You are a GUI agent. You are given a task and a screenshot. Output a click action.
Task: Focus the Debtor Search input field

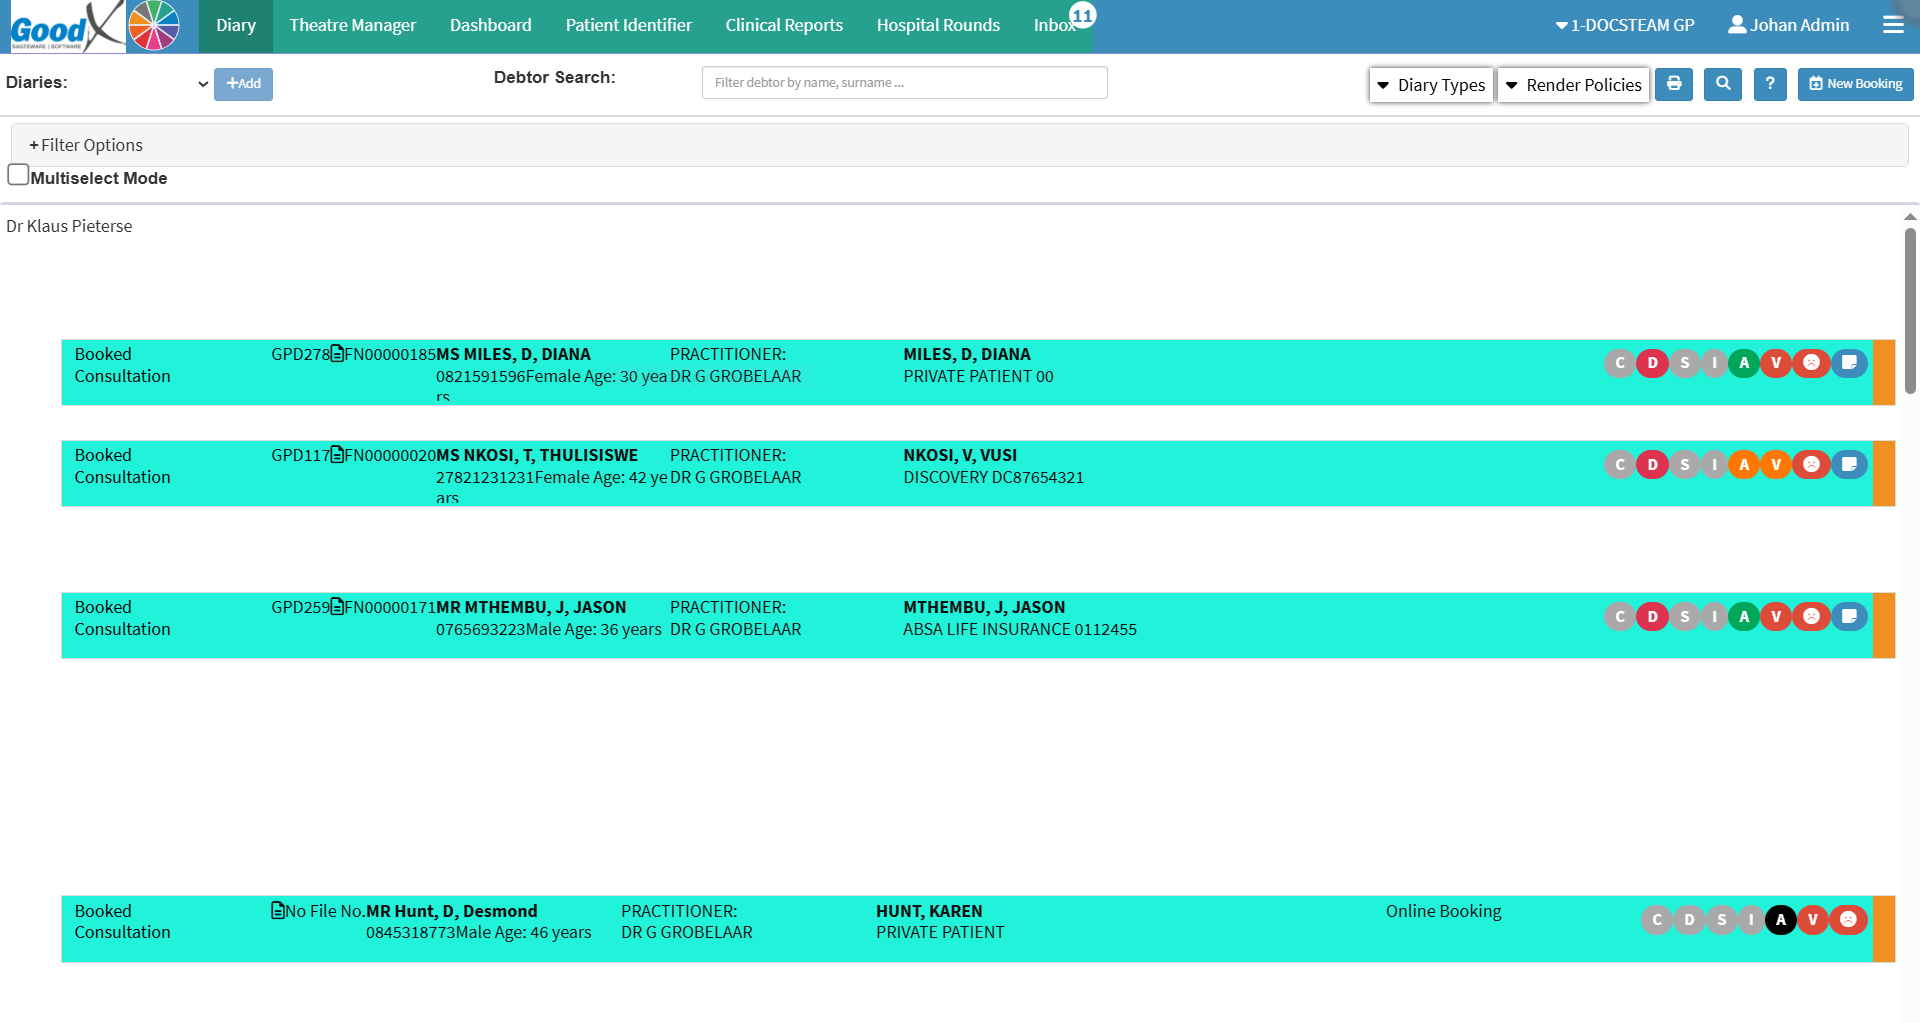point(905,83)
